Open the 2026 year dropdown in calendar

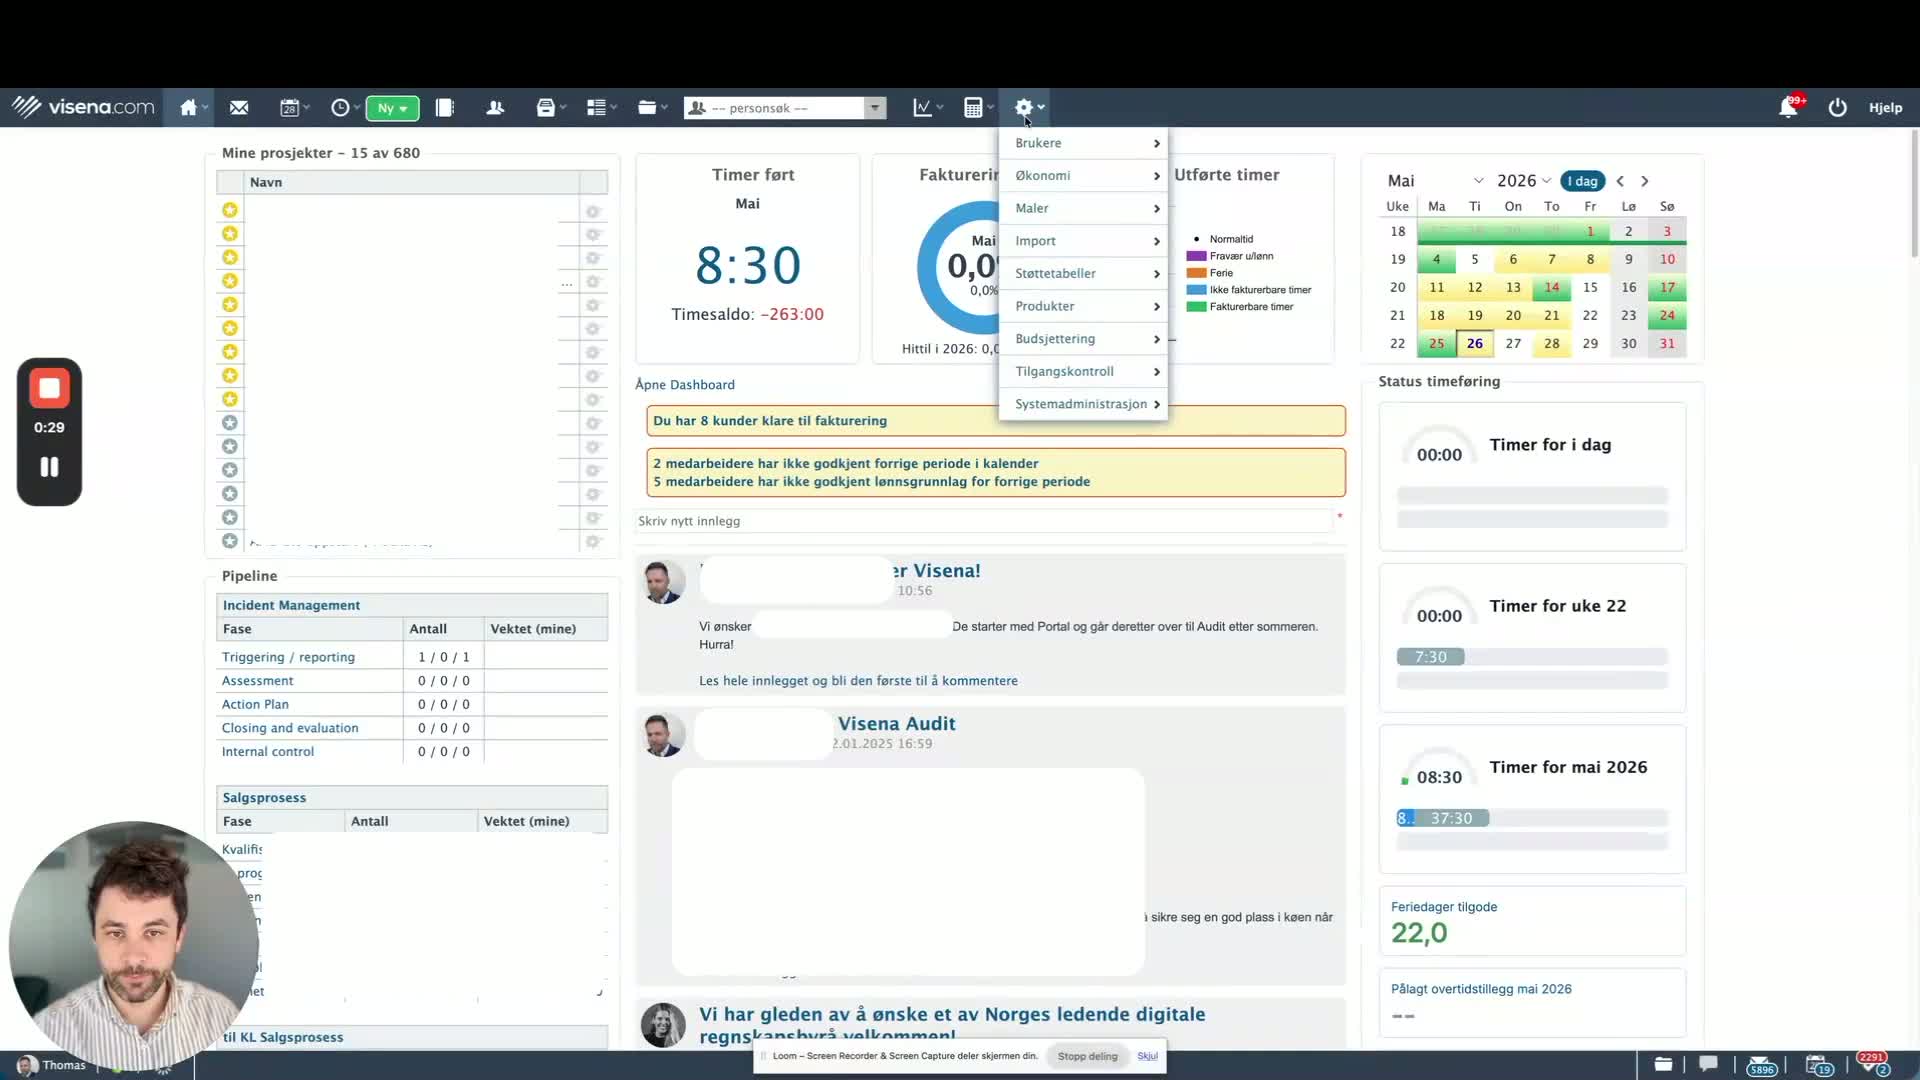pos(1523,181)
